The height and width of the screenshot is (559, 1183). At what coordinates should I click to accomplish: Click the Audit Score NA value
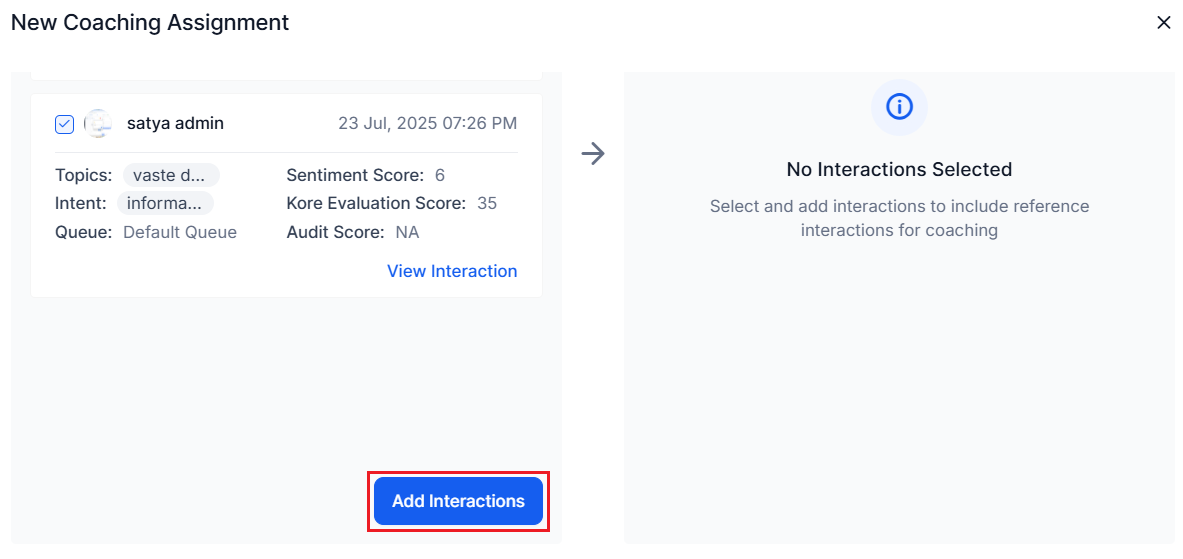point(407,232)
